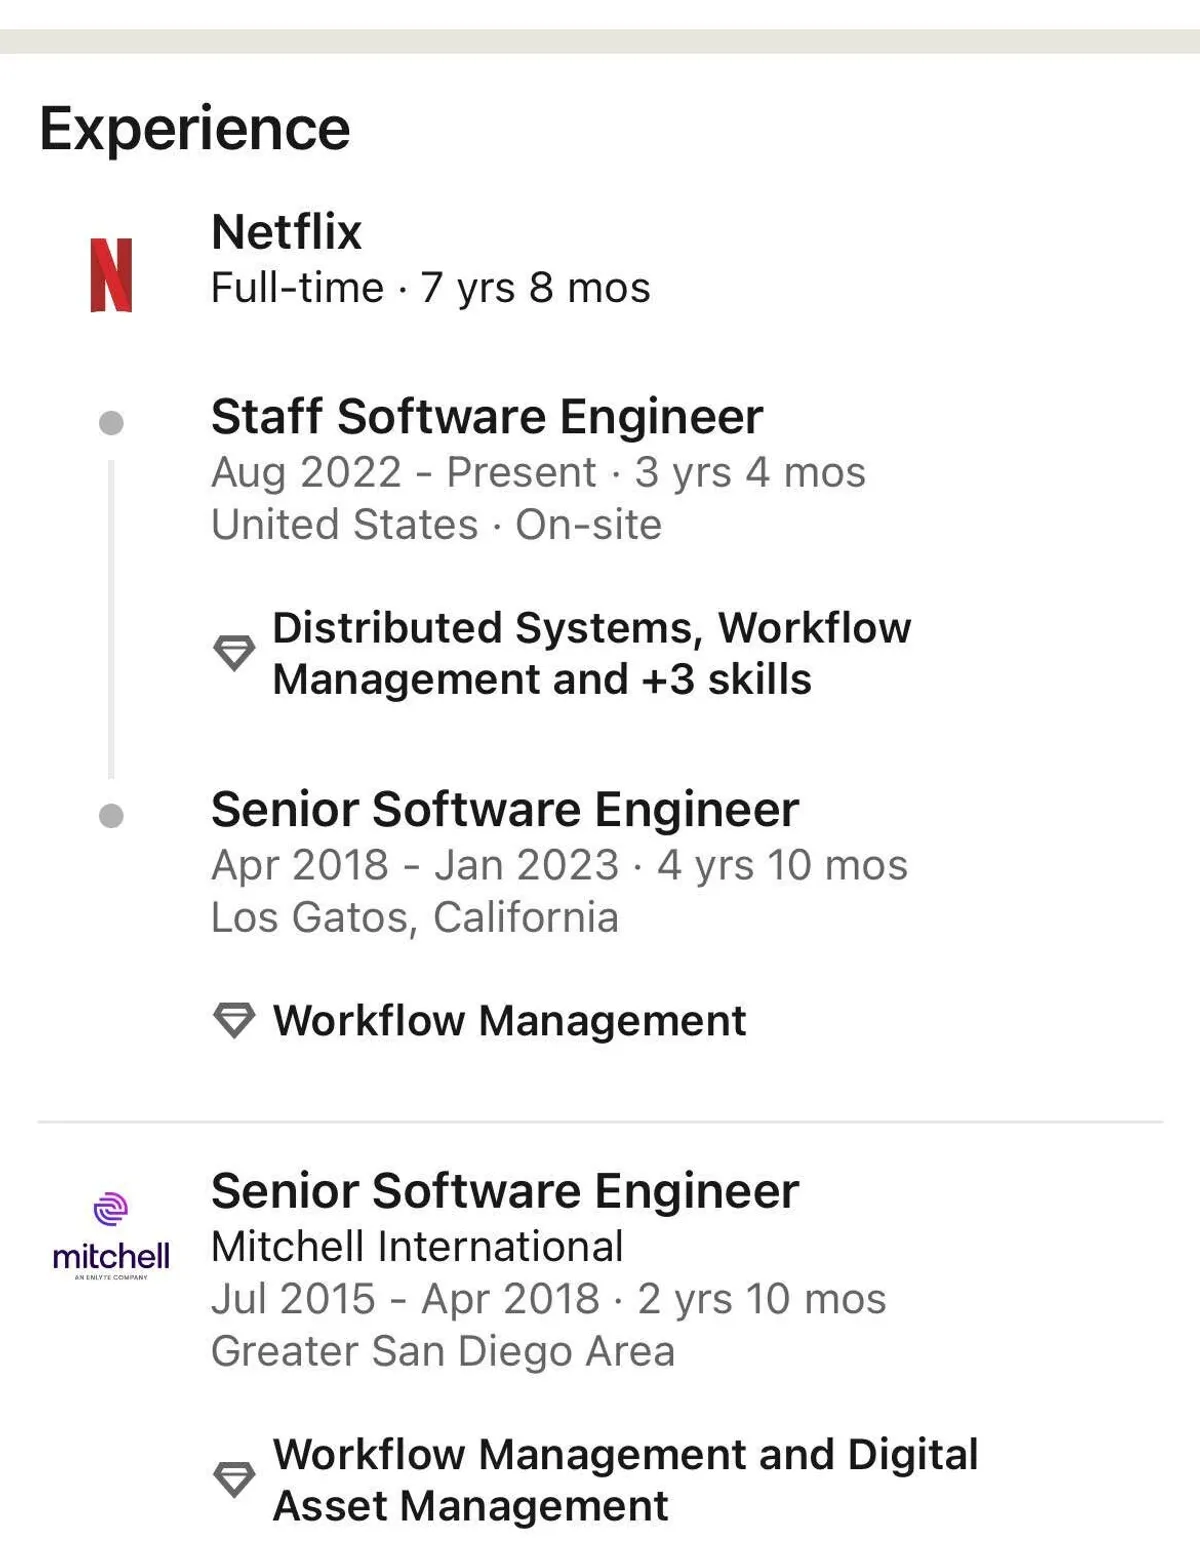Tap Full-time 7 yrs 8 mos text

pyautogui.click(x=430, y=288)
